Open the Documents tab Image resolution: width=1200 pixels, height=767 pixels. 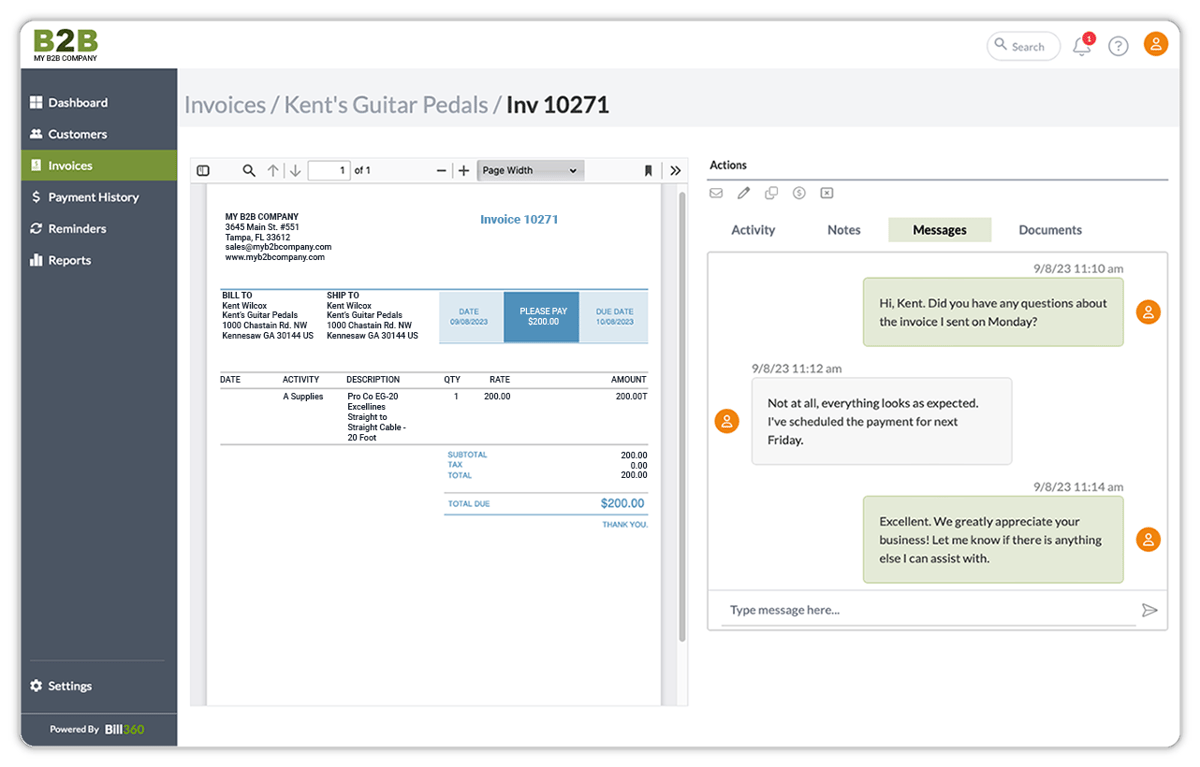1049,229
